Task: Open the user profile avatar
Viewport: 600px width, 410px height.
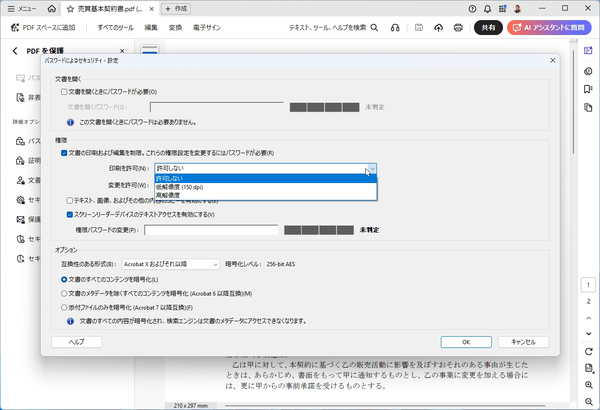Action: point(517,9)
